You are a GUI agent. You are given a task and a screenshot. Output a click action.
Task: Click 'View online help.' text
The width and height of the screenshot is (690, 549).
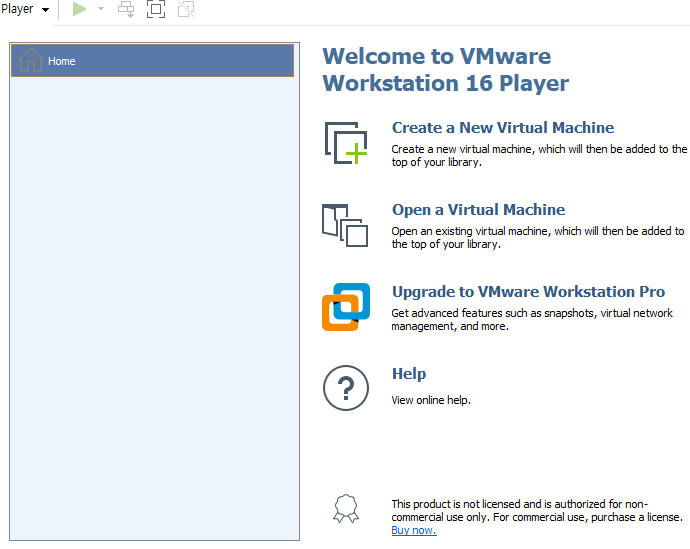click(x=431, y=400)
